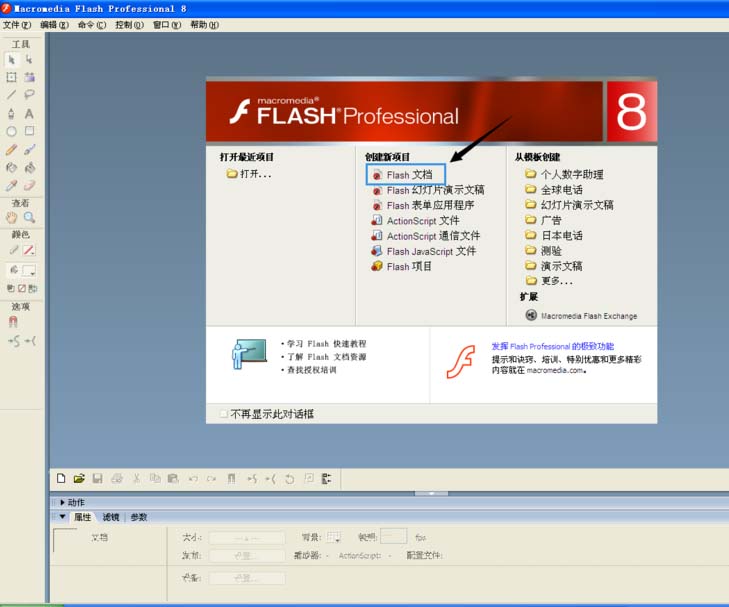Create an ActionScript 文件

pyautogui.click(x=416, y=221)
